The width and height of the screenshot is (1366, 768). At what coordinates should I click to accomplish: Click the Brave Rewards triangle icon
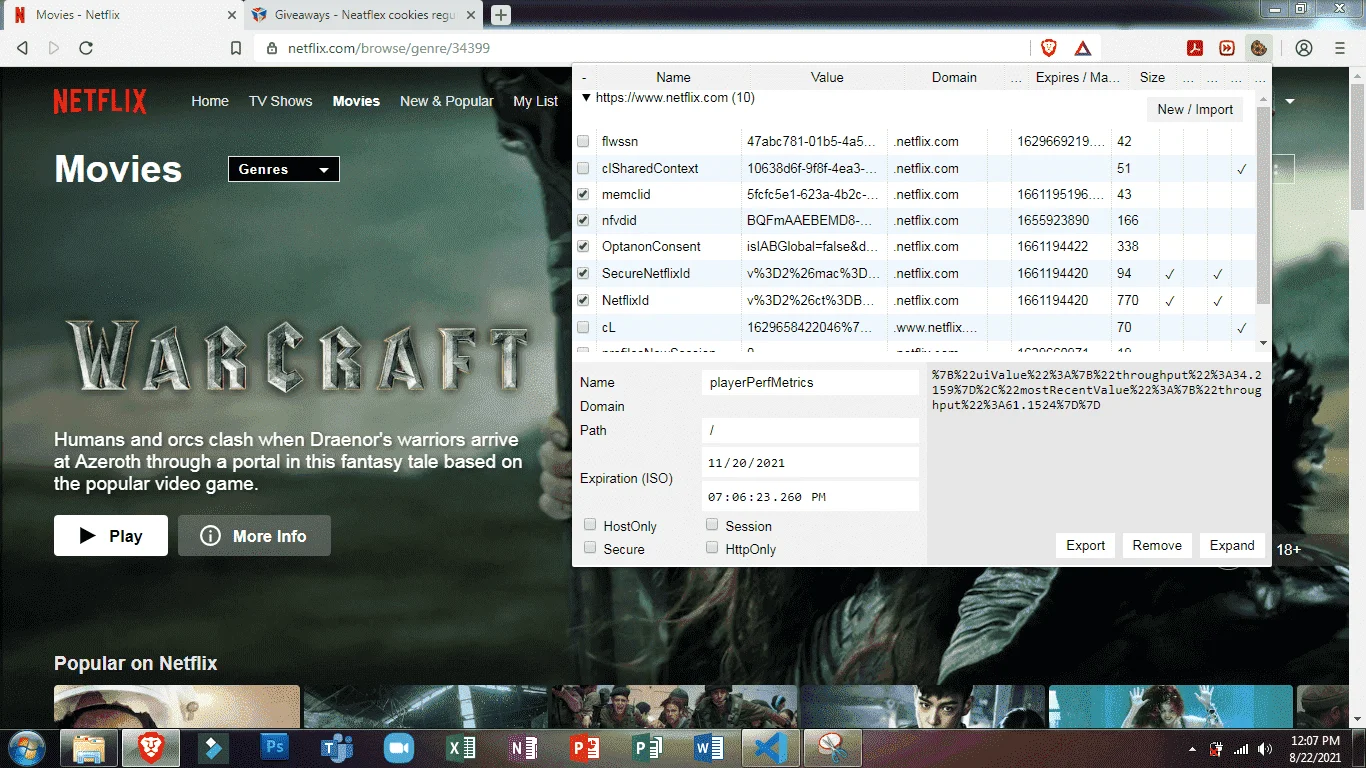(1083, 48)
